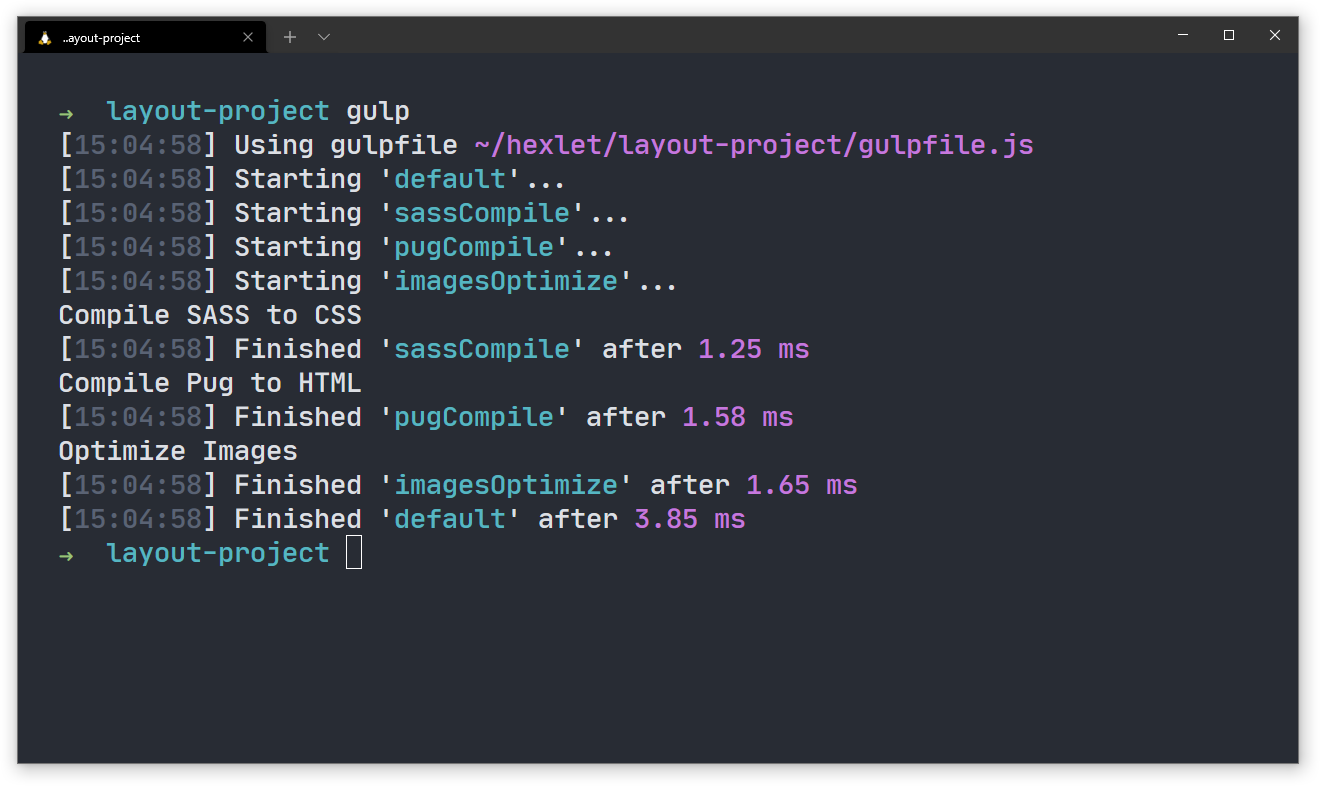
Task: Click the 1.25 ms sassCompile duration
Action: (x=754, y=349)
